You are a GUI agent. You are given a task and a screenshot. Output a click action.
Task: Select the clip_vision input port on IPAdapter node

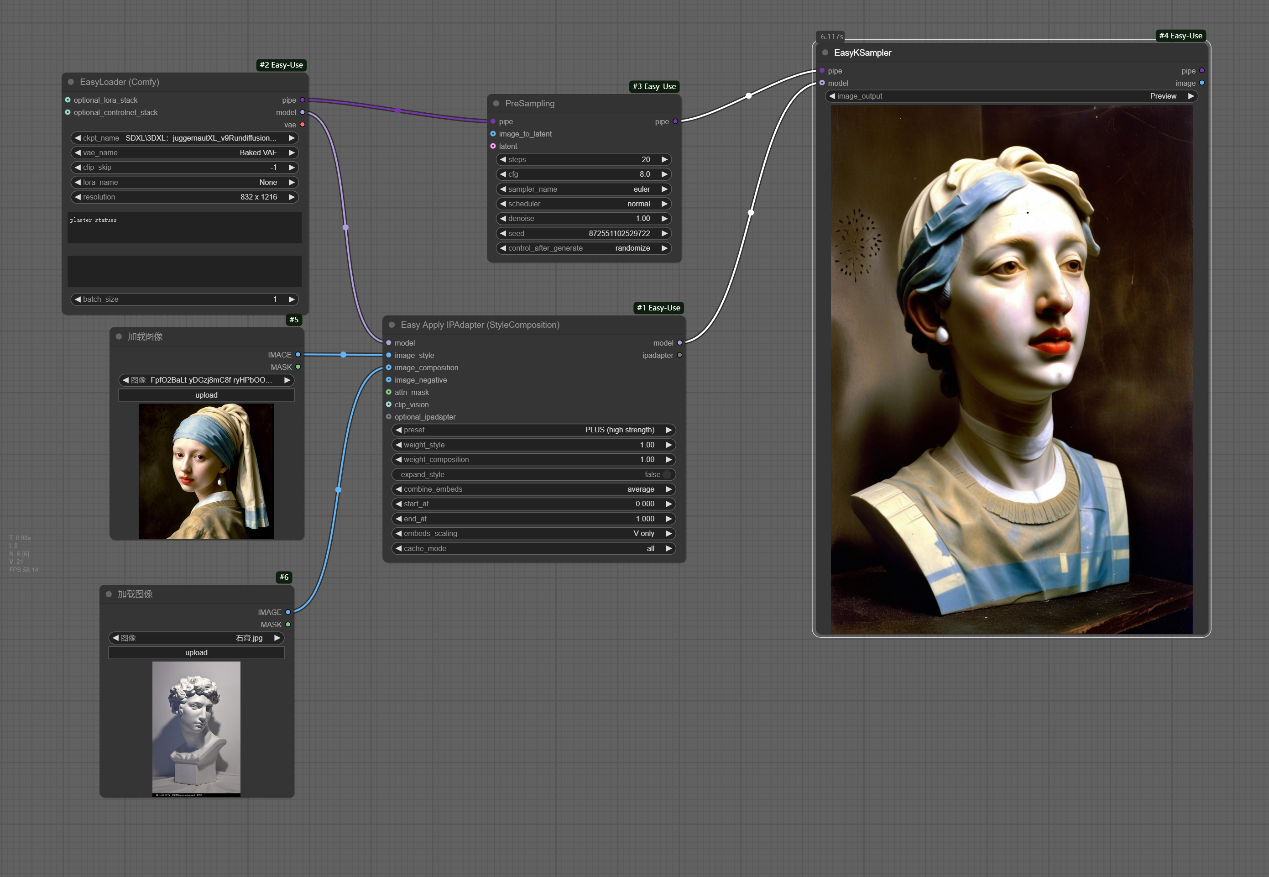point(389,405)
